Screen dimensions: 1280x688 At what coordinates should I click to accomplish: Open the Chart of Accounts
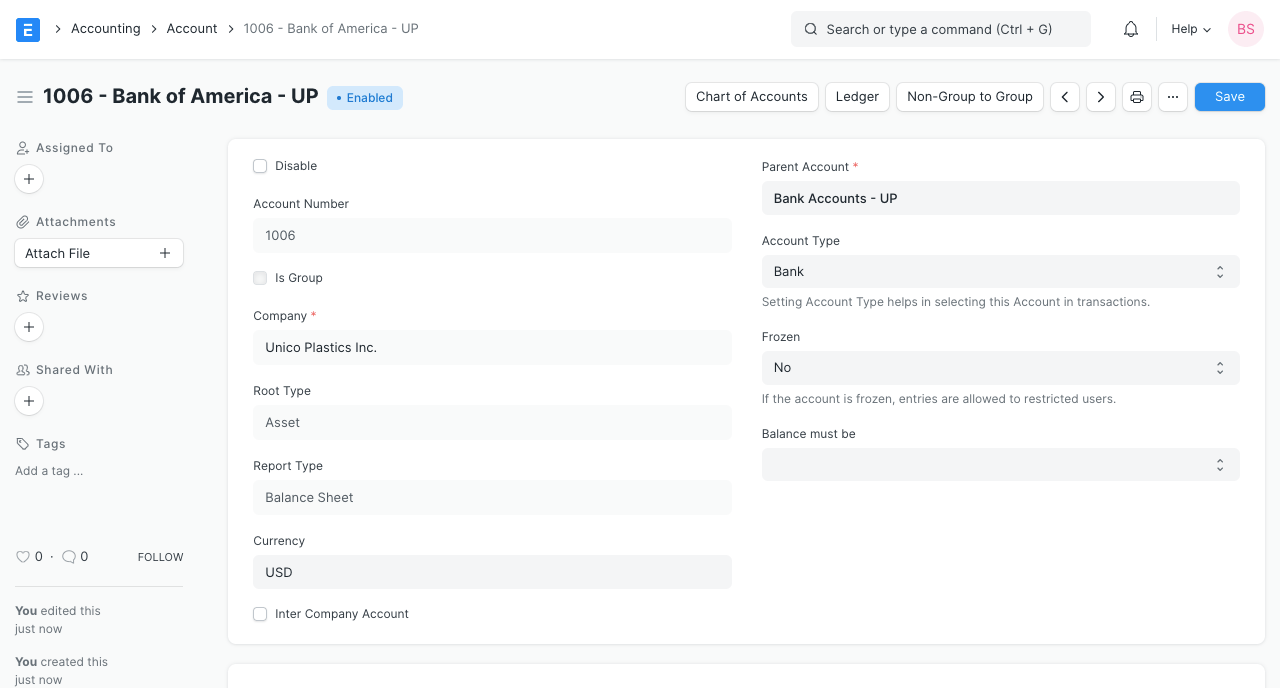tap(751, 96)
